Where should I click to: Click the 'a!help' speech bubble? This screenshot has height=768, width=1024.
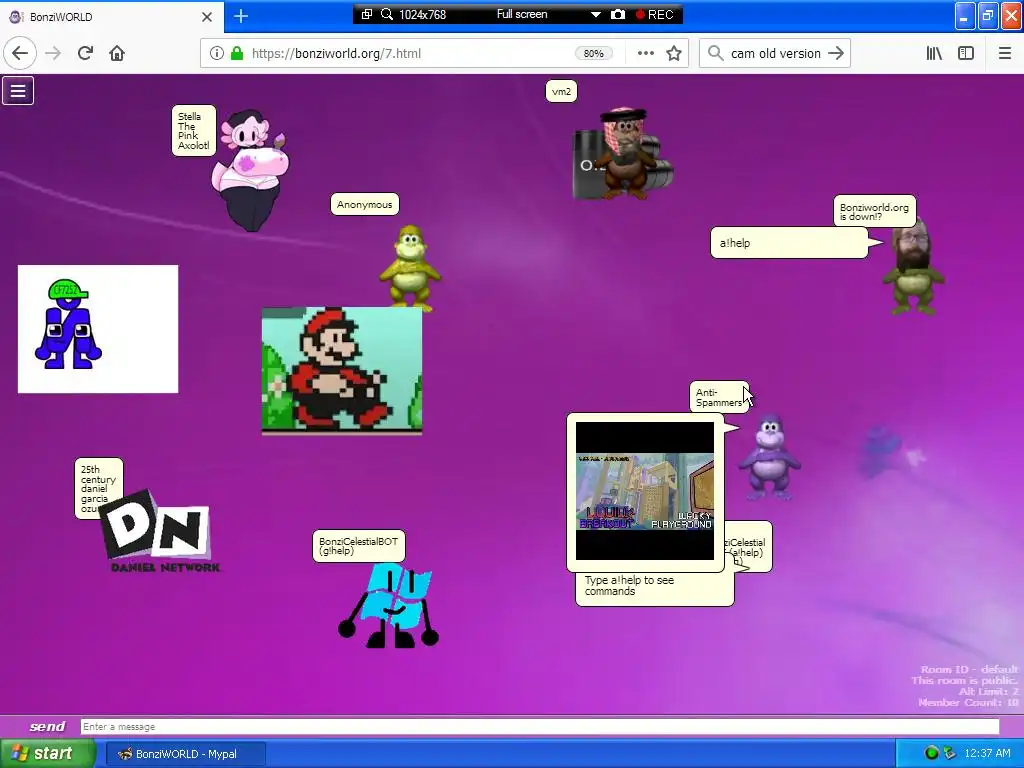[x=789, y=243]
